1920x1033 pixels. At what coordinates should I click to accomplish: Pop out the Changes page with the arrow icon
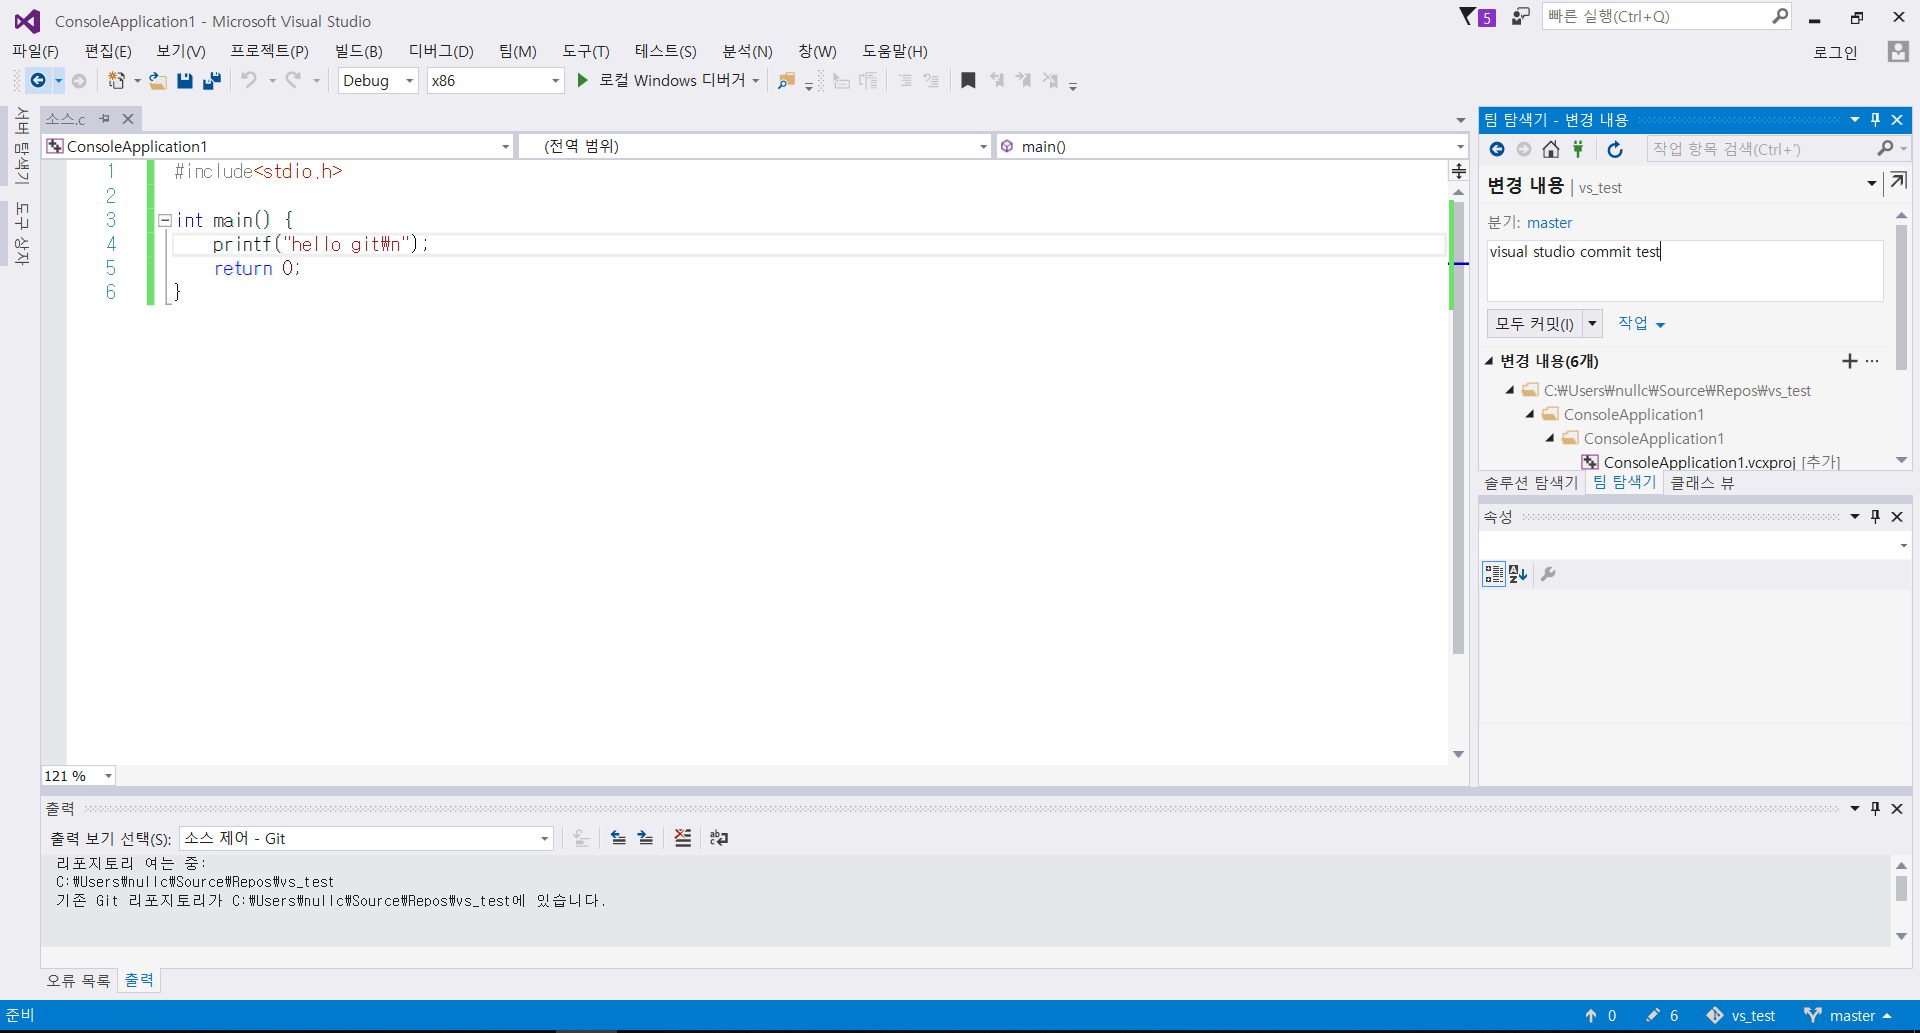pyautogui.click(x=1898, y=181)
